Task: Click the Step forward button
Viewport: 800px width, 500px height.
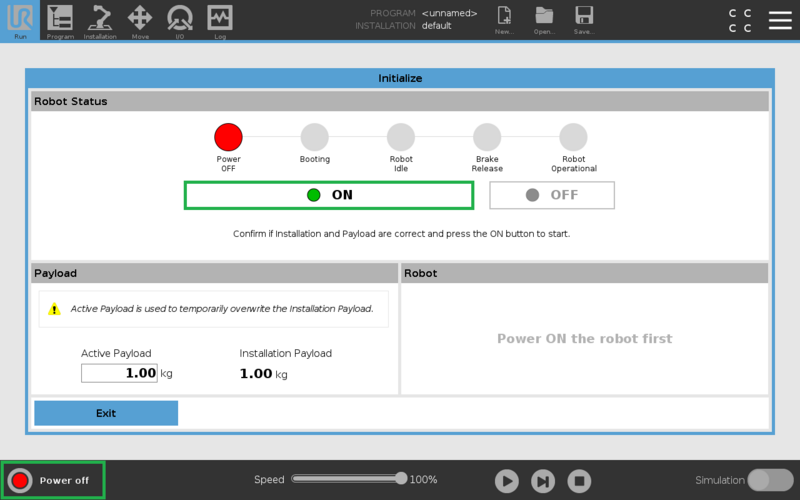Action: click(543, 481)
